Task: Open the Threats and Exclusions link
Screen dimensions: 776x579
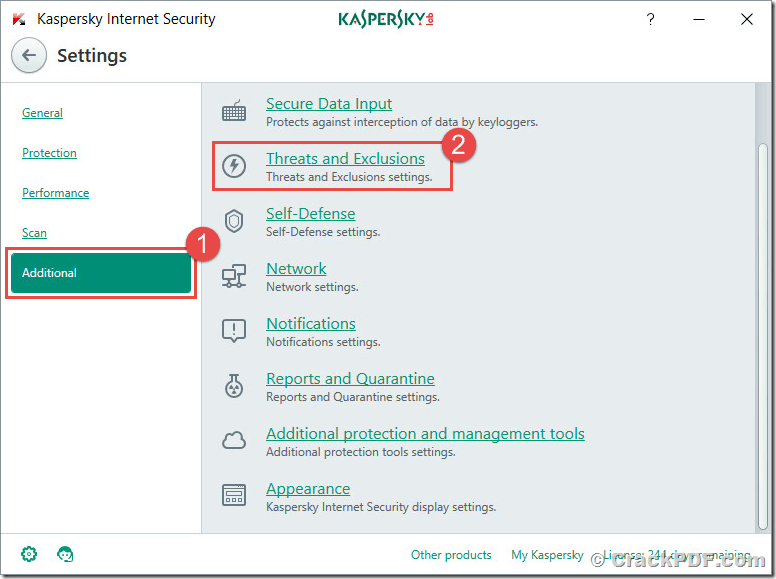Action: click(345, 159)
